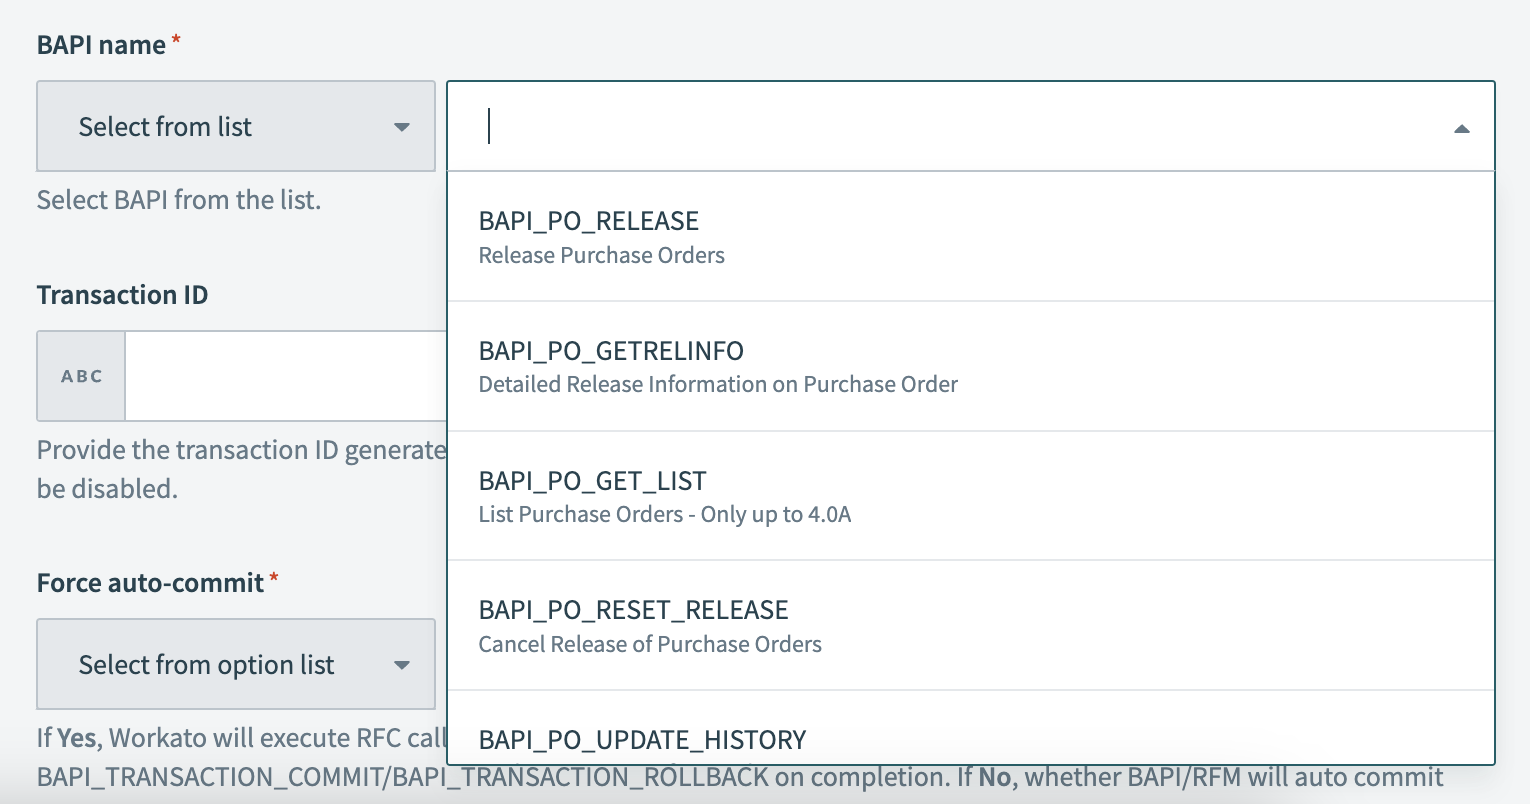The image size is (1530, 804).
Task: Open the BAPI name selection mode dropdown
Action: [x=235, y=126]
